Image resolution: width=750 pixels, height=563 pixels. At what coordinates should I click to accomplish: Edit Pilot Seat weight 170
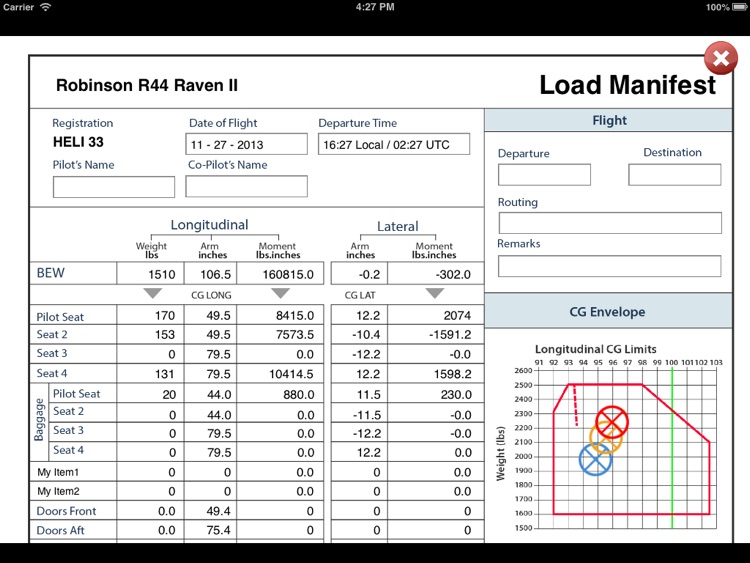point(150,315)
